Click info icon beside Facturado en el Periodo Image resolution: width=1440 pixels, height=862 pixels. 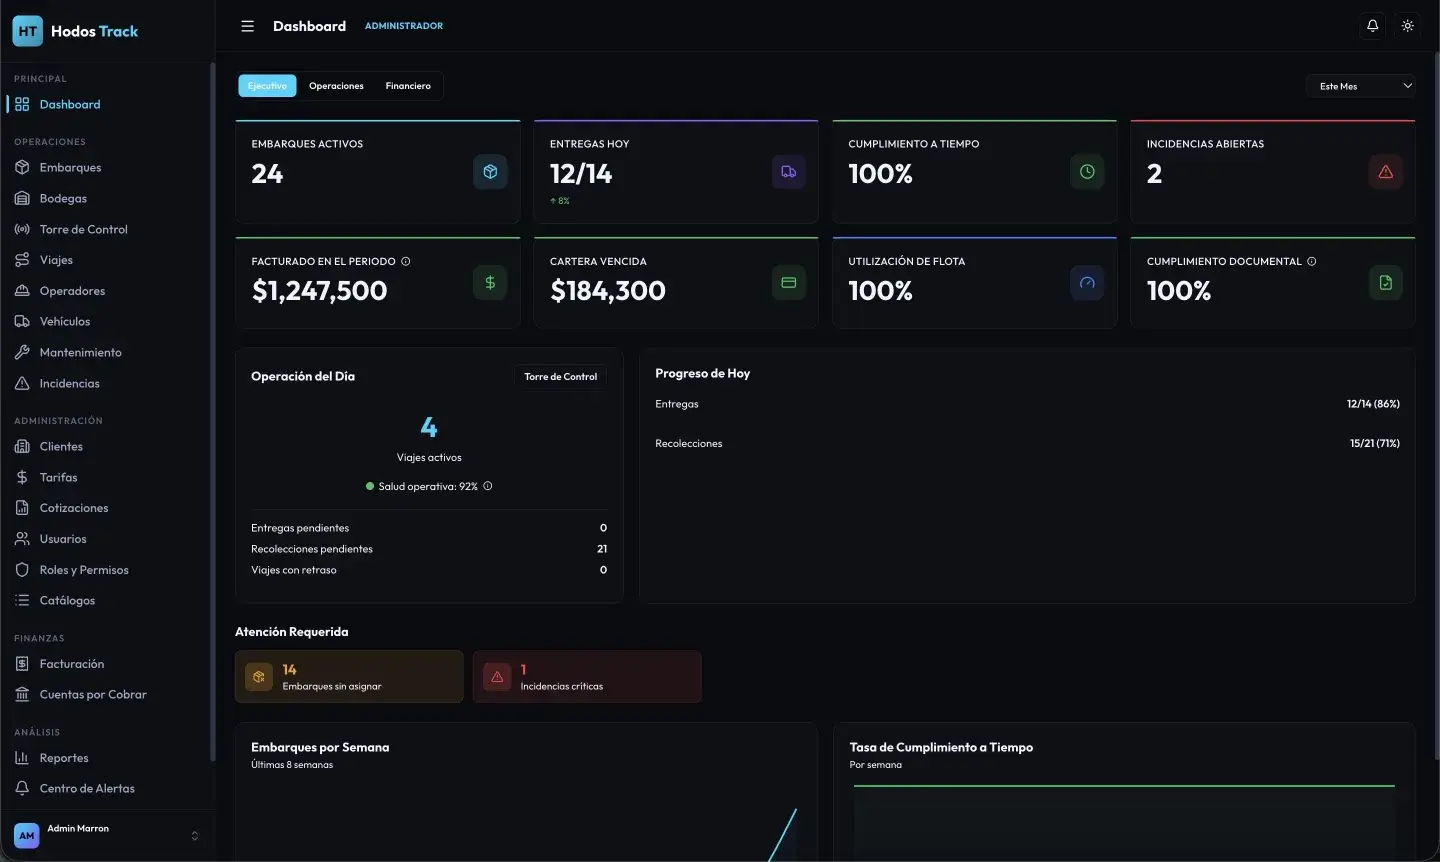pos(405,261)
